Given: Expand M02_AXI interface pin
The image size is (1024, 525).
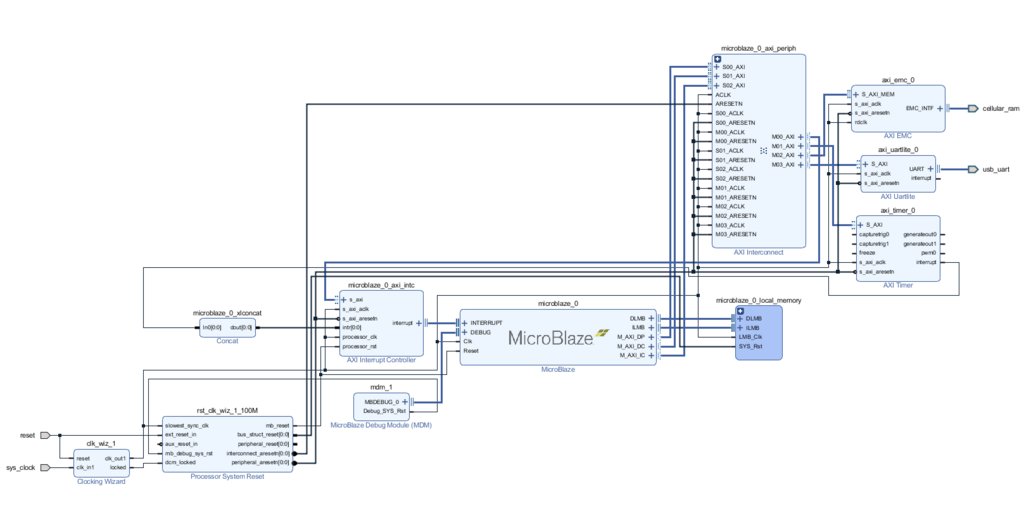Looking at the screenshot, I should point(801,155).
